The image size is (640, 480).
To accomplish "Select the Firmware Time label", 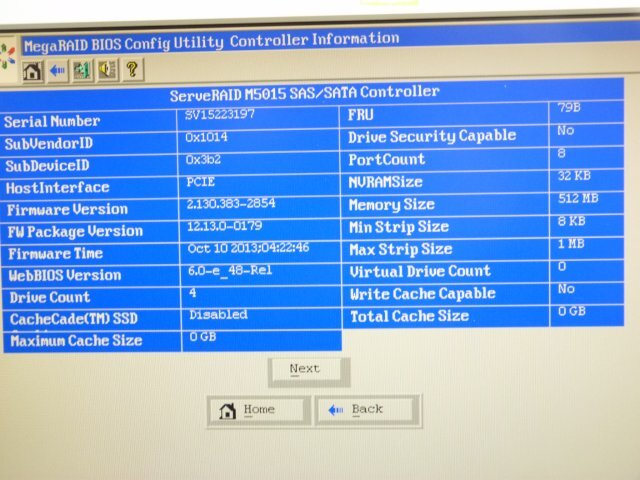I will (x=56, y=253).
